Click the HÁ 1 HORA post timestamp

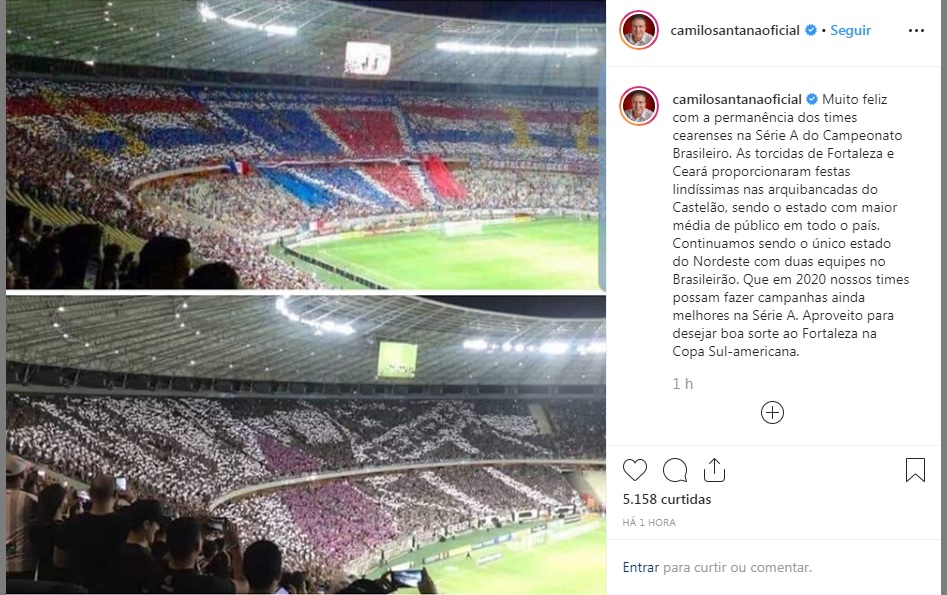point(649,523)
